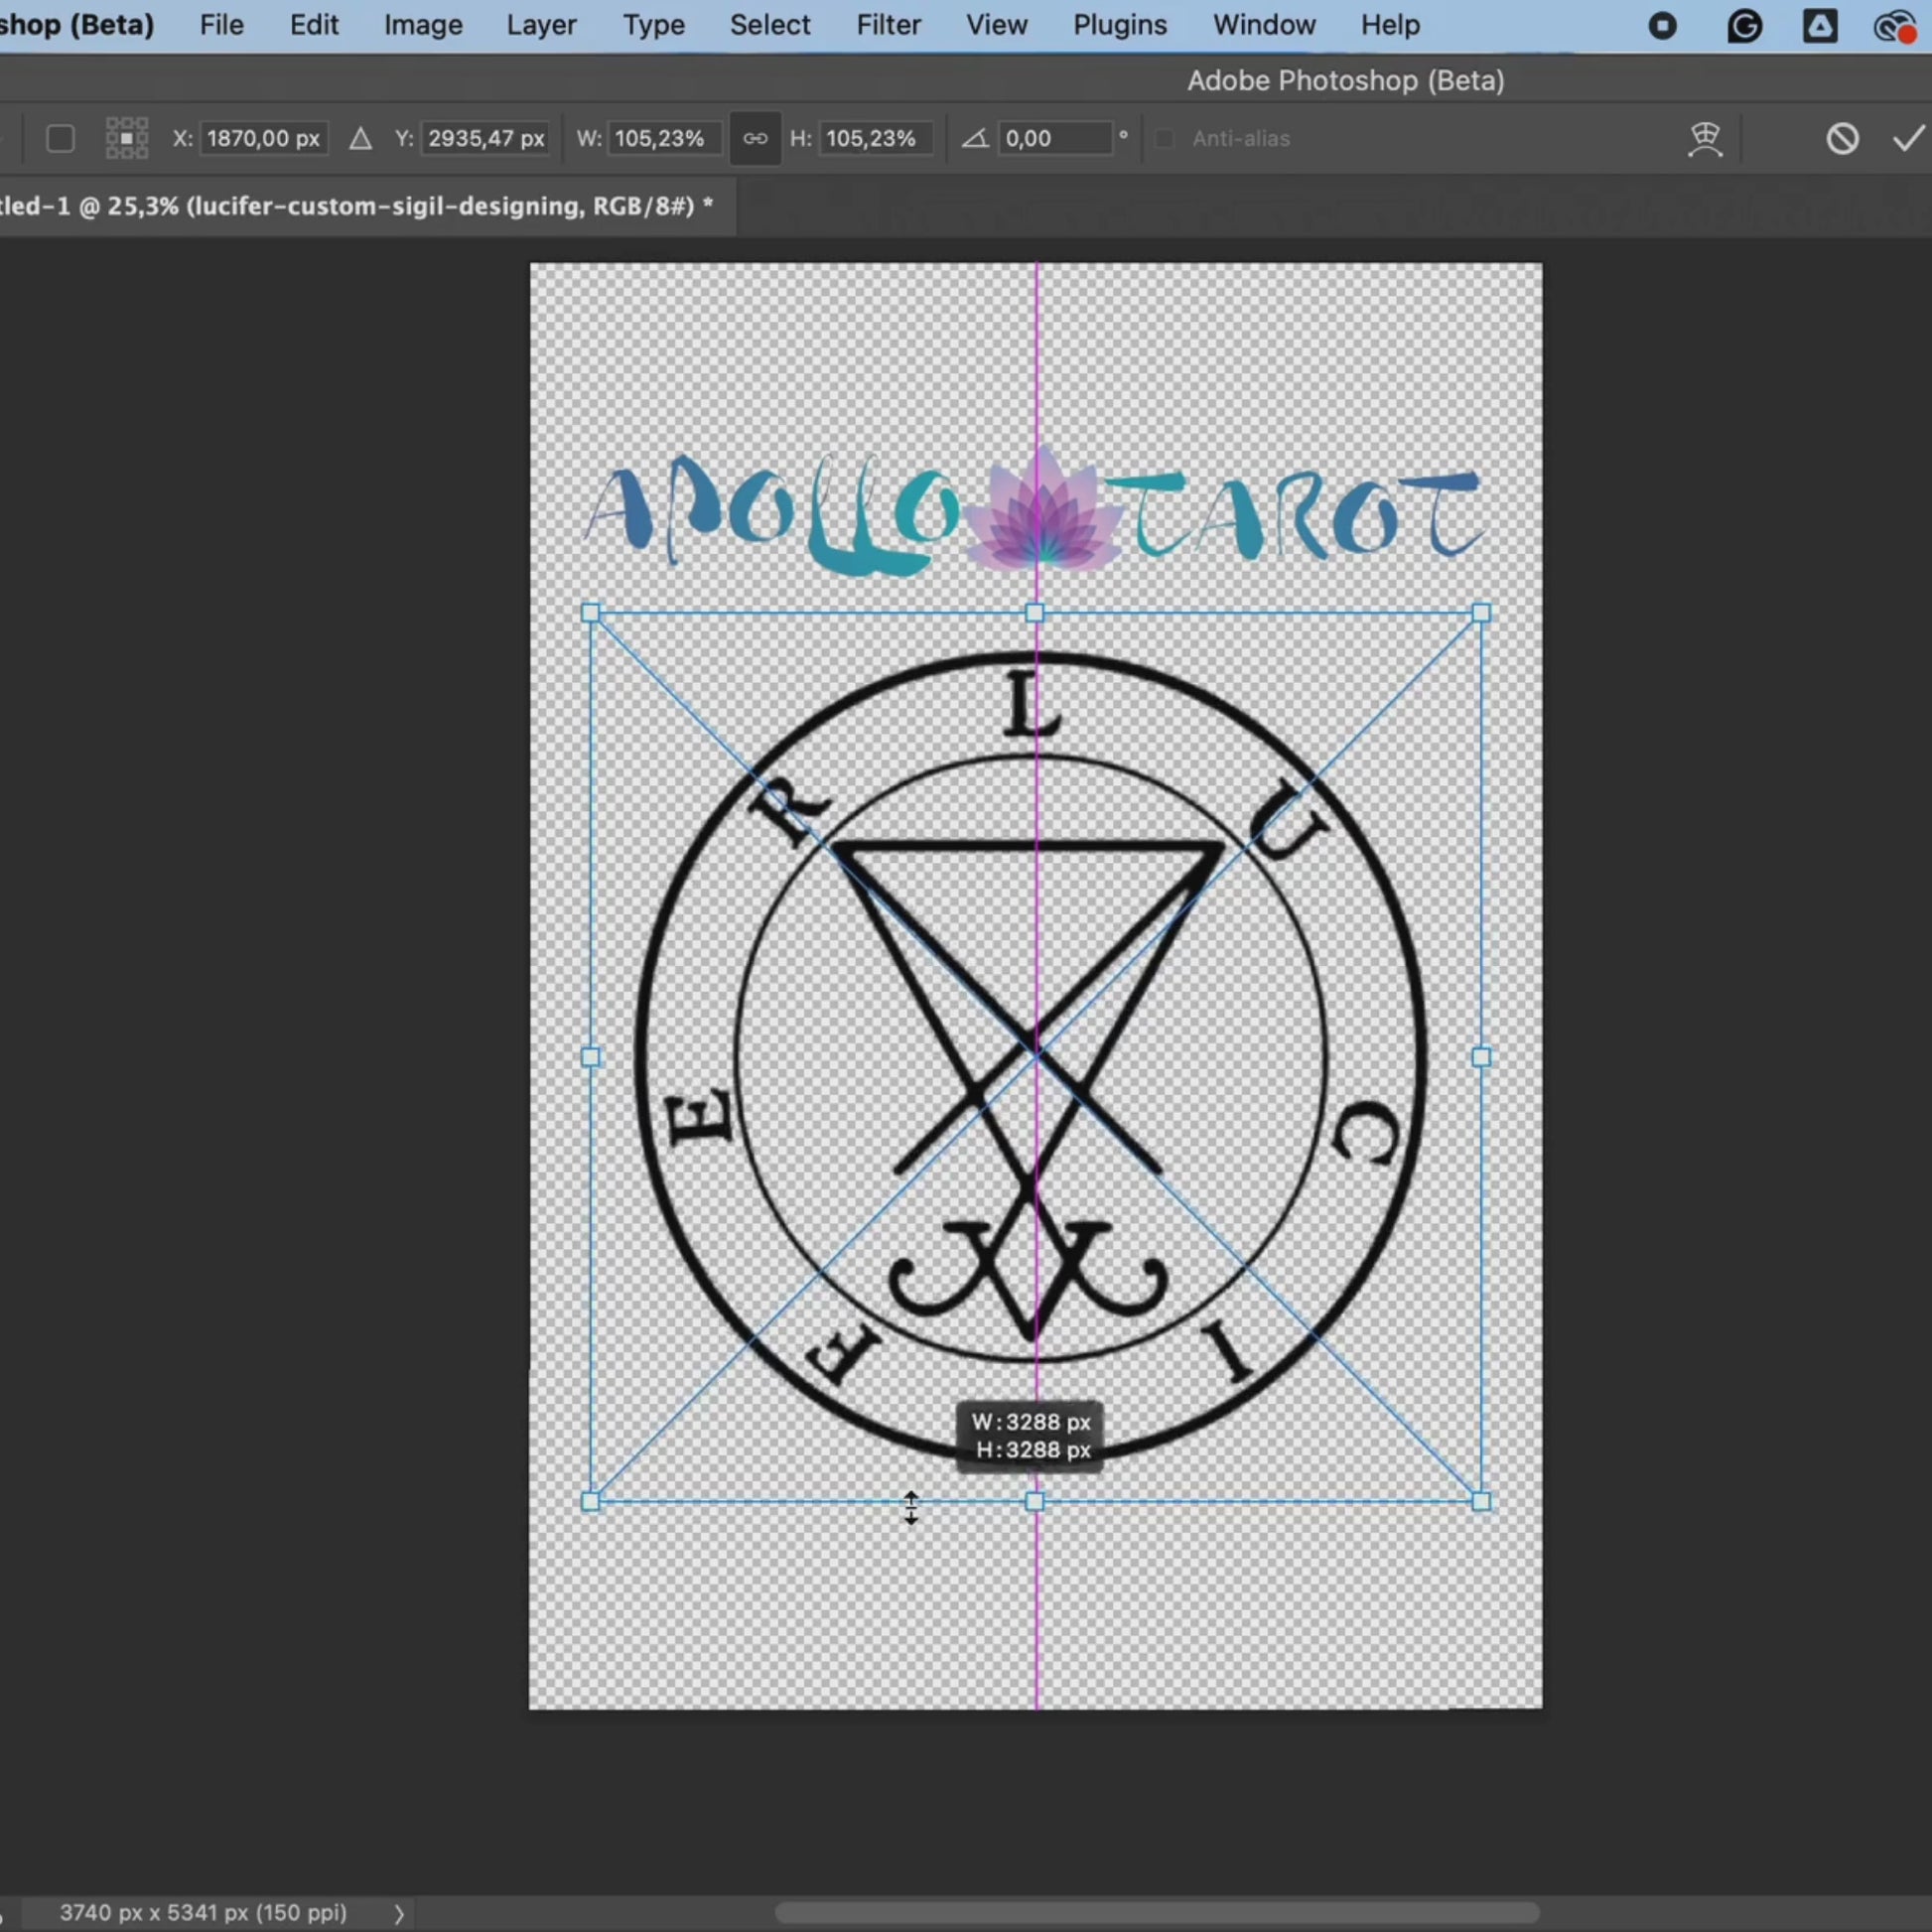Cancel the transform with circle-slash icon
1932x1932 pixels.
(x=1842, y=138)
